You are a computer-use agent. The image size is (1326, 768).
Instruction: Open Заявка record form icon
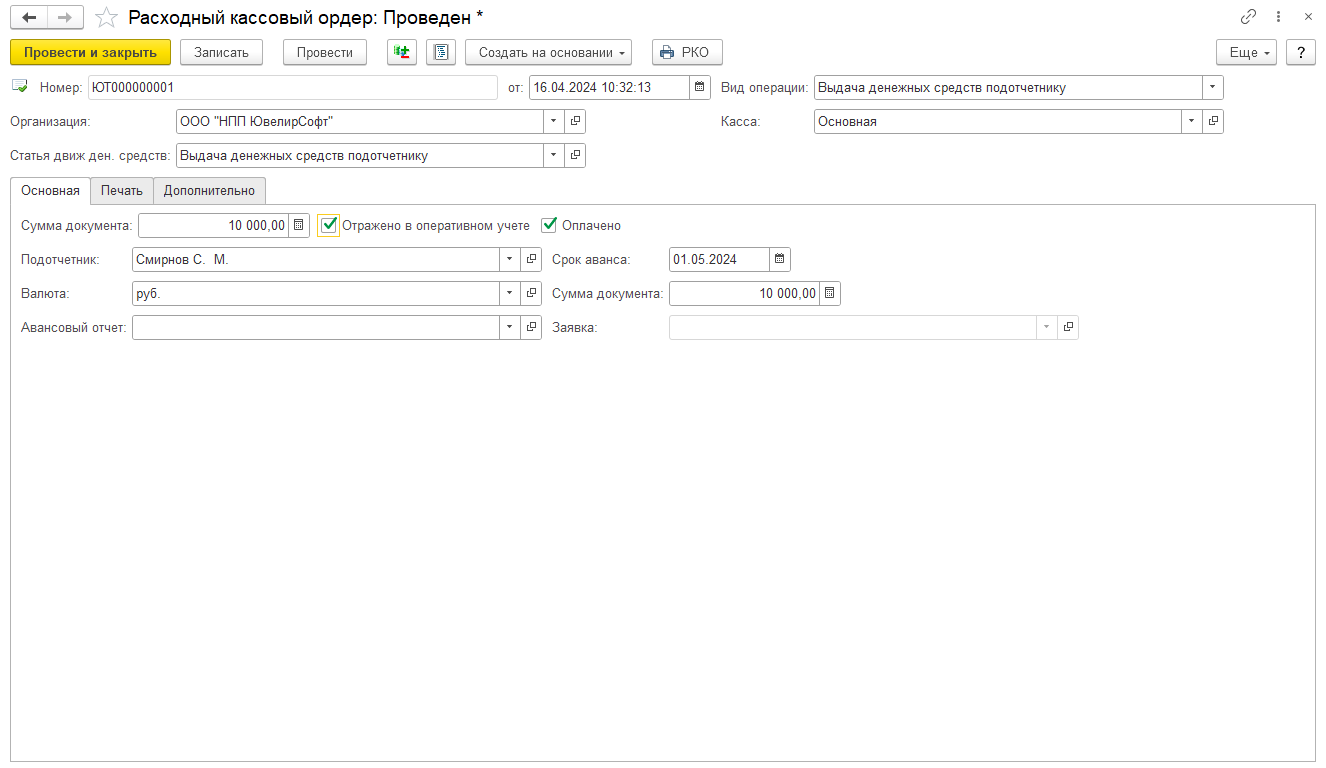pyautogui.click(x=1068, y=327)
